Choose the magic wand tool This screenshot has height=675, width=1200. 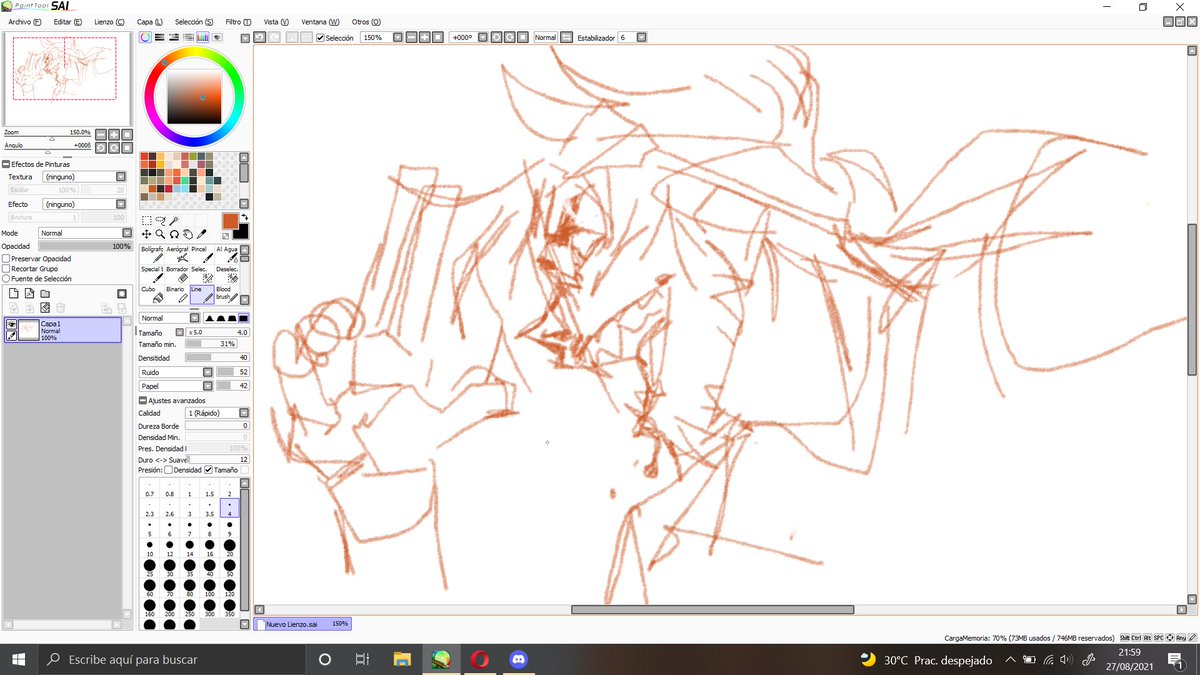(173, 220)
